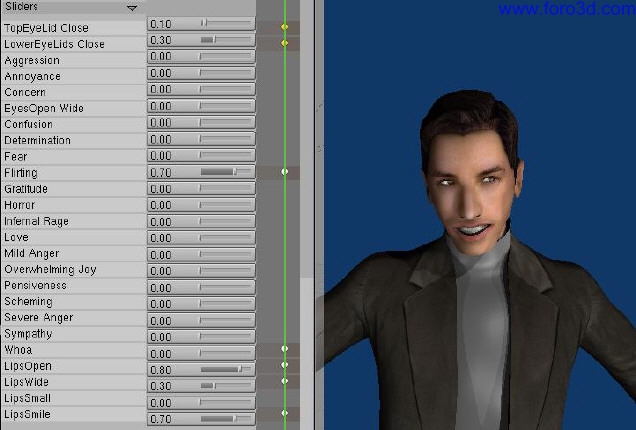Adjust the Flirting slider at 0.70
The width and height of the screenshot is (636, 430).
point(201,172)
